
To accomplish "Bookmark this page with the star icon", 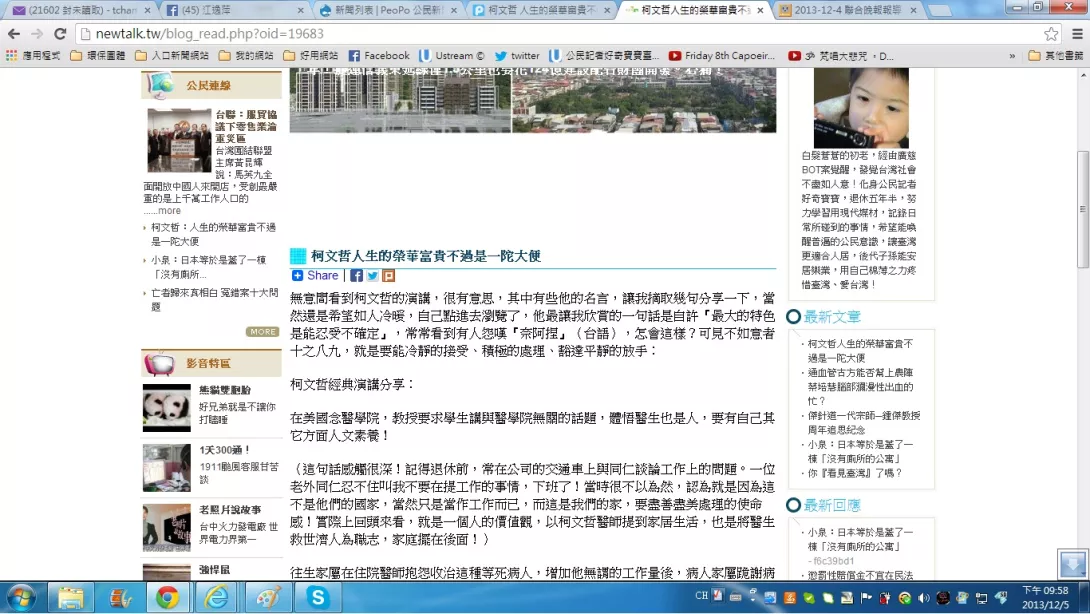I will pos(1051,34).
